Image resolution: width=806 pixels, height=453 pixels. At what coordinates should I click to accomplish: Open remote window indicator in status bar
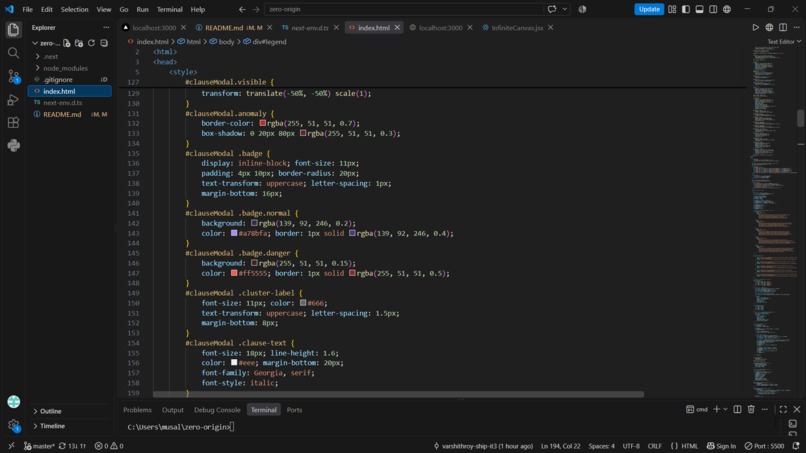point(11,446)
